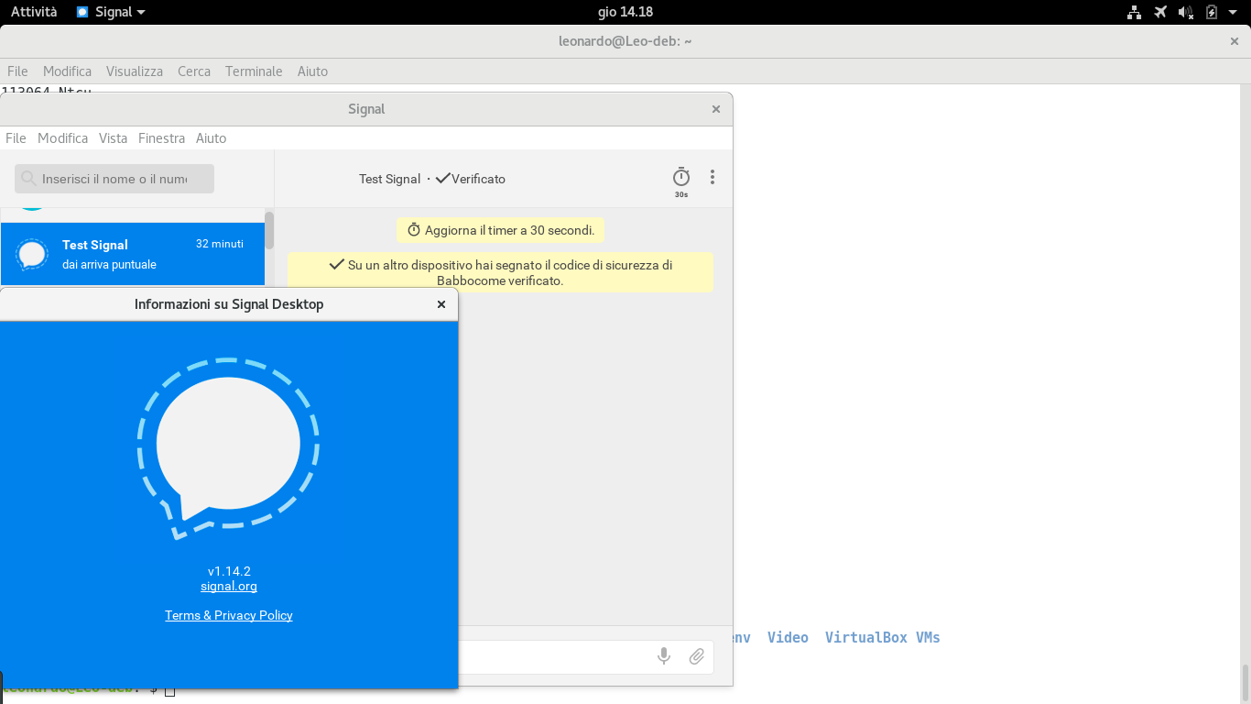Open Terms & Privacy Policy

228,615
